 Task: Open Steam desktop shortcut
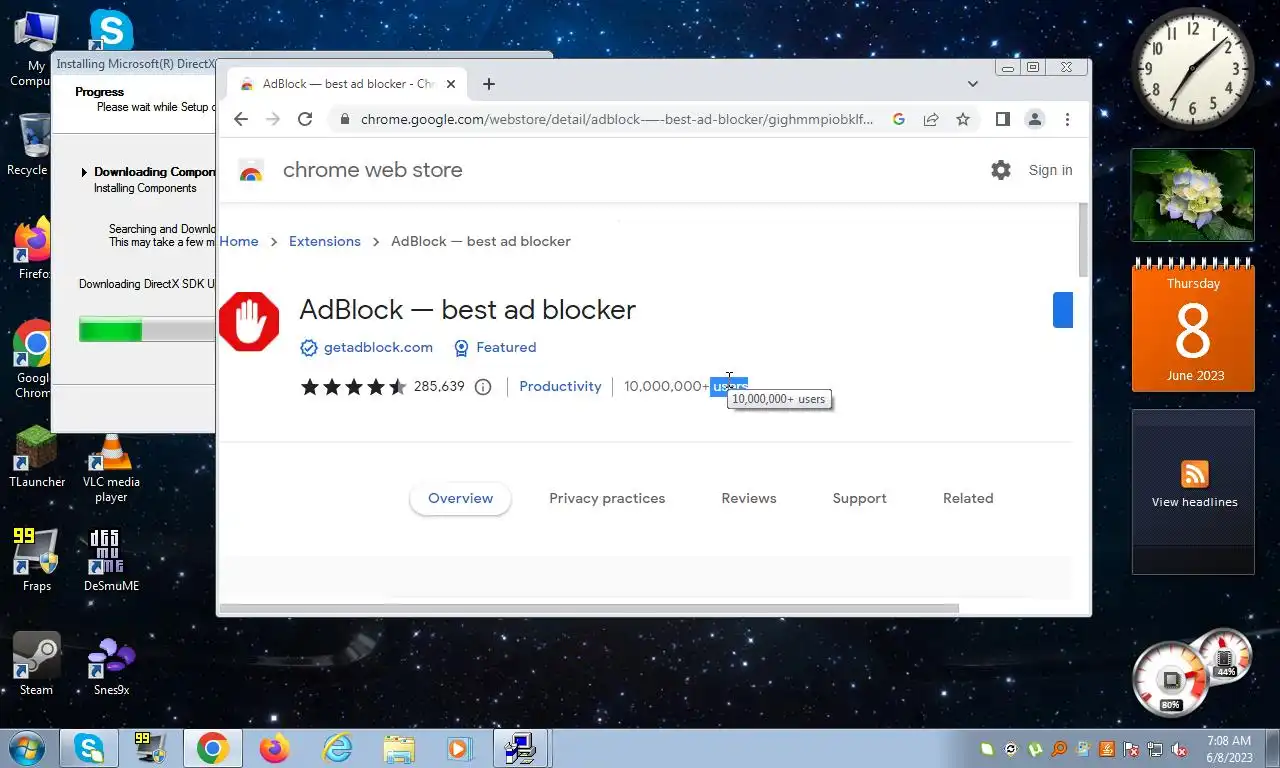click(37, 664)
